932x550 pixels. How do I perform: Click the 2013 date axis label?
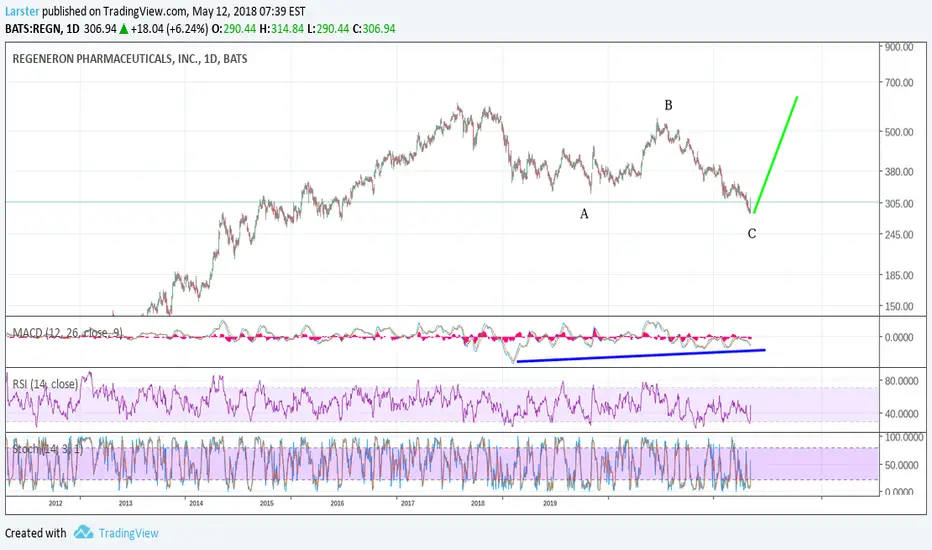(125, 503)
